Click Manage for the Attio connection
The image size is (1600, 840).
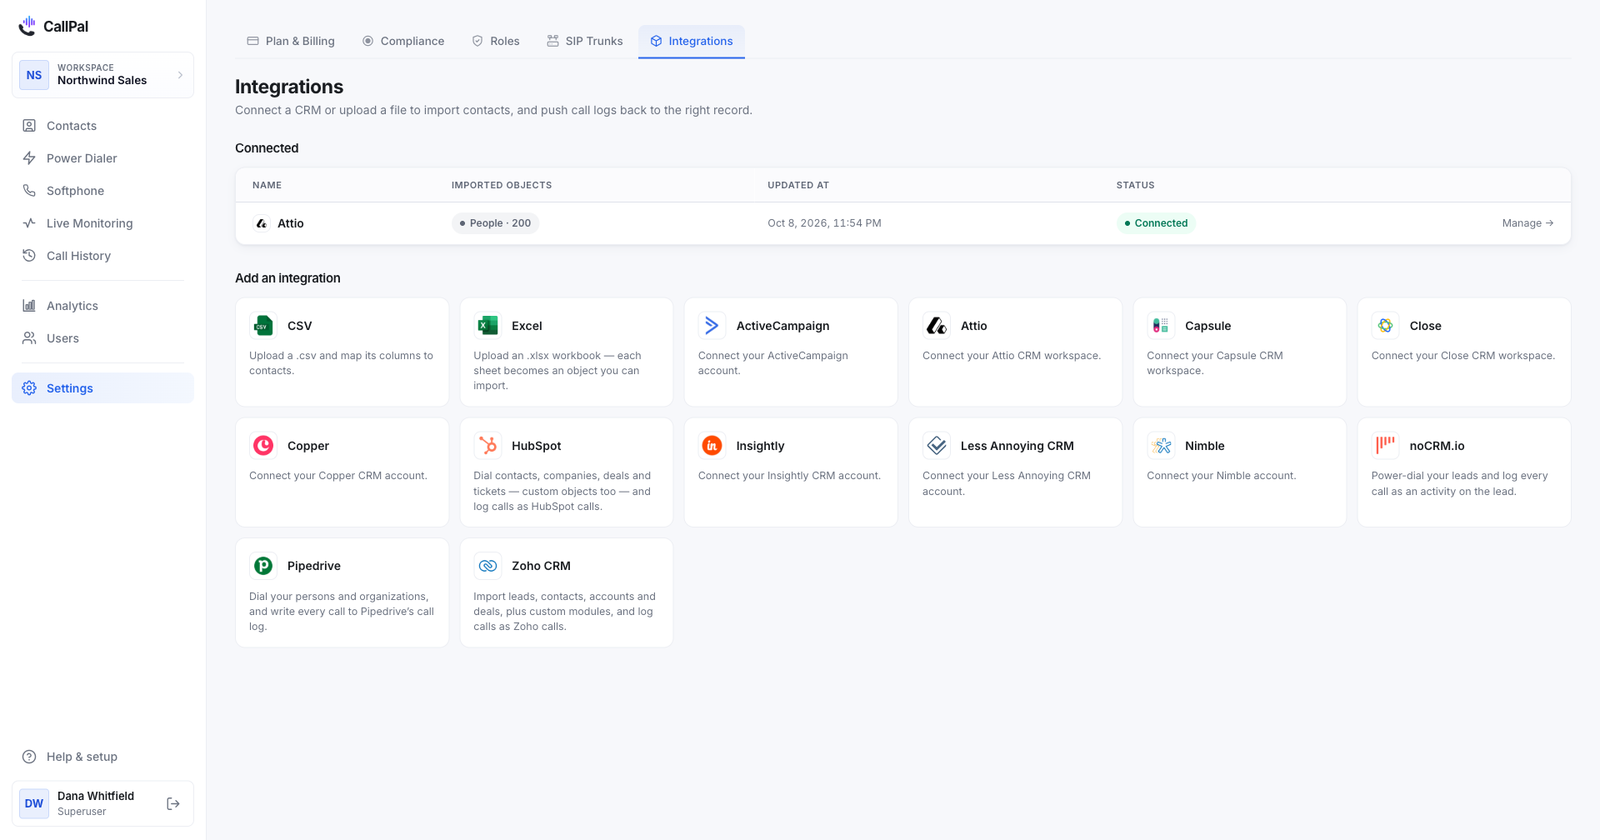[x=1527, y=223]
